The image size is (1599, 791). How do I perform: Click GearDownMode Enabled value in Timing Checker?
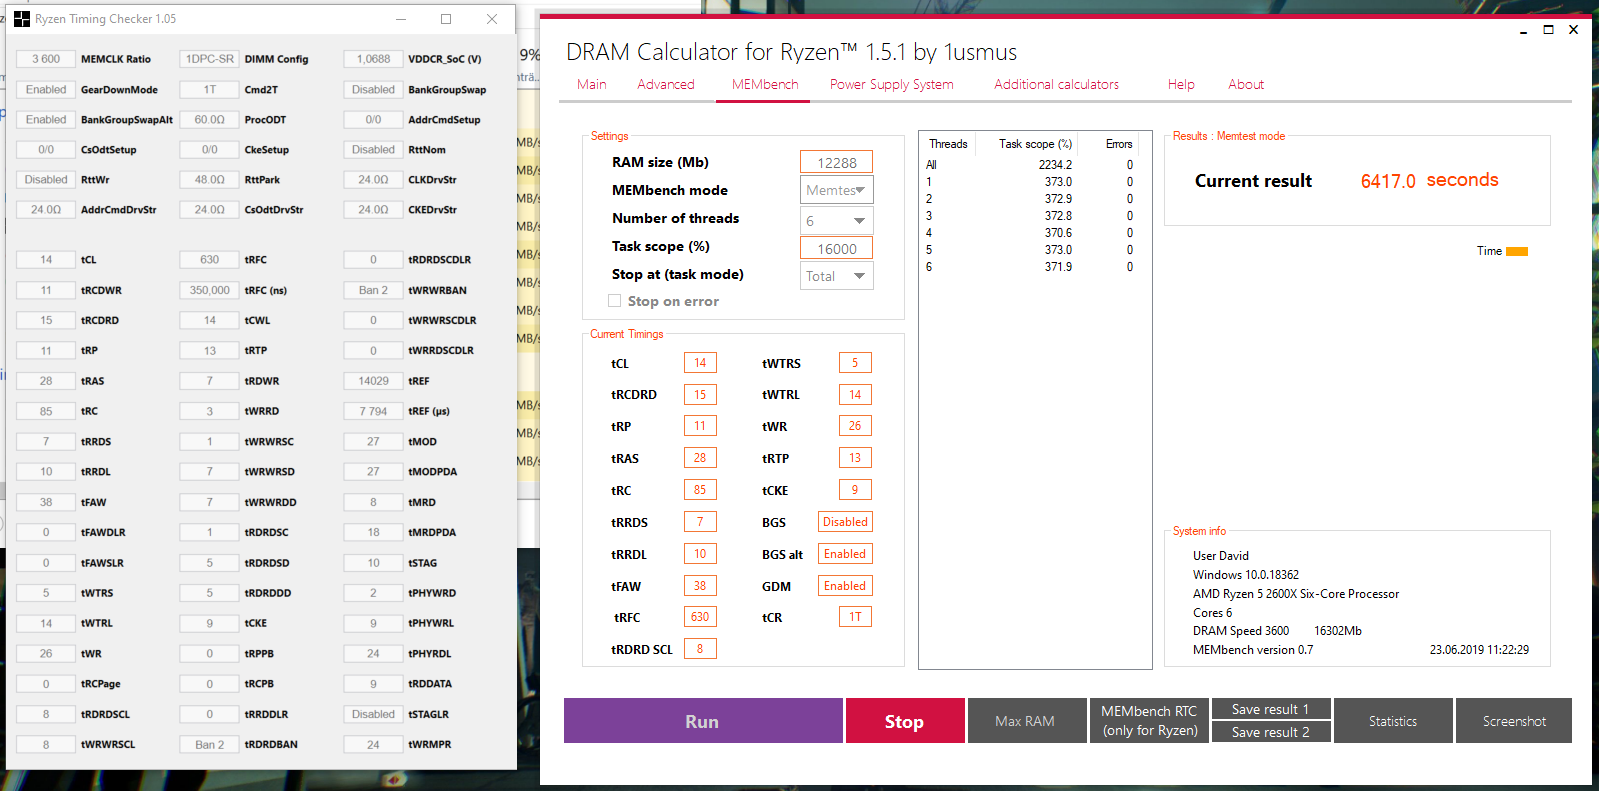click(46, 89)
